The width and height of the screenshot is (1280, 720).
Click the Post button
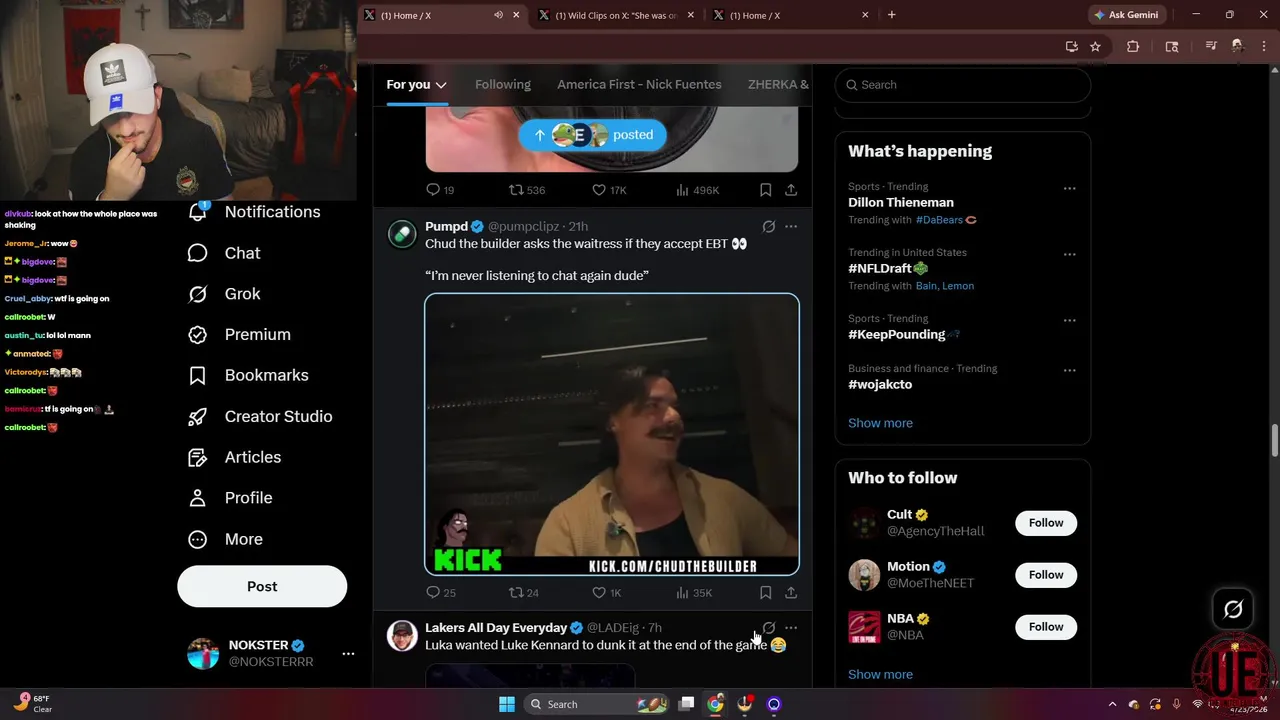point(262,587)
